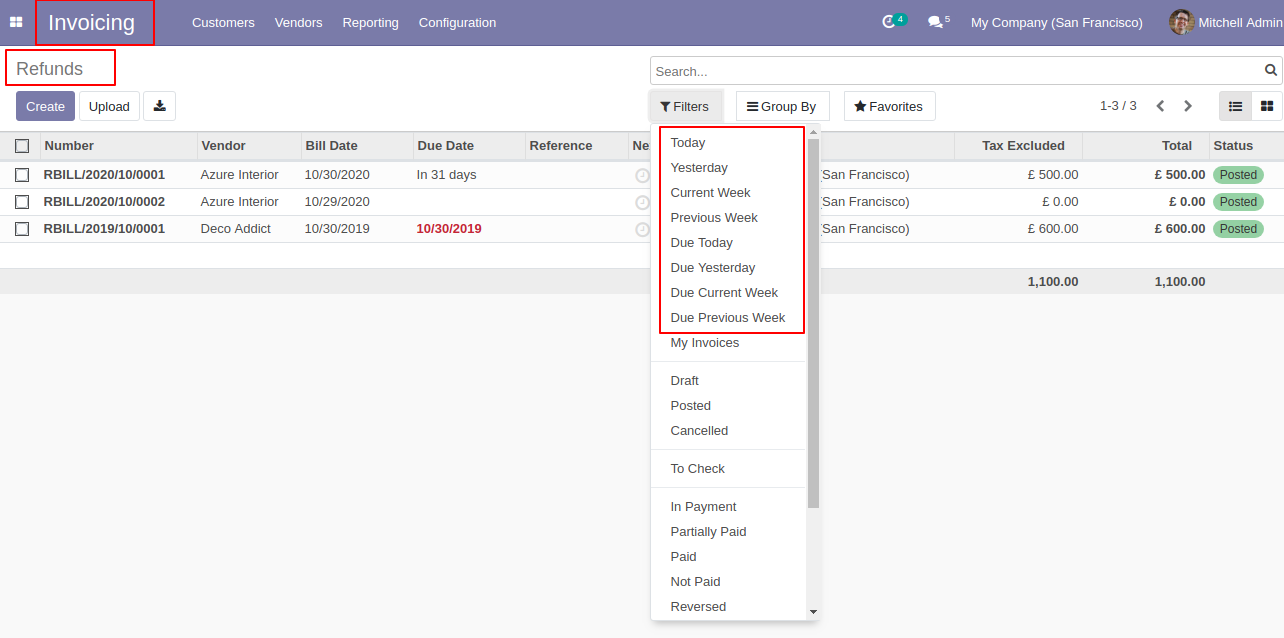The image size is (1284, 638).
Task: Click activity clock for RBILL/2019/10/0001
Action: [x=642, y=229]
